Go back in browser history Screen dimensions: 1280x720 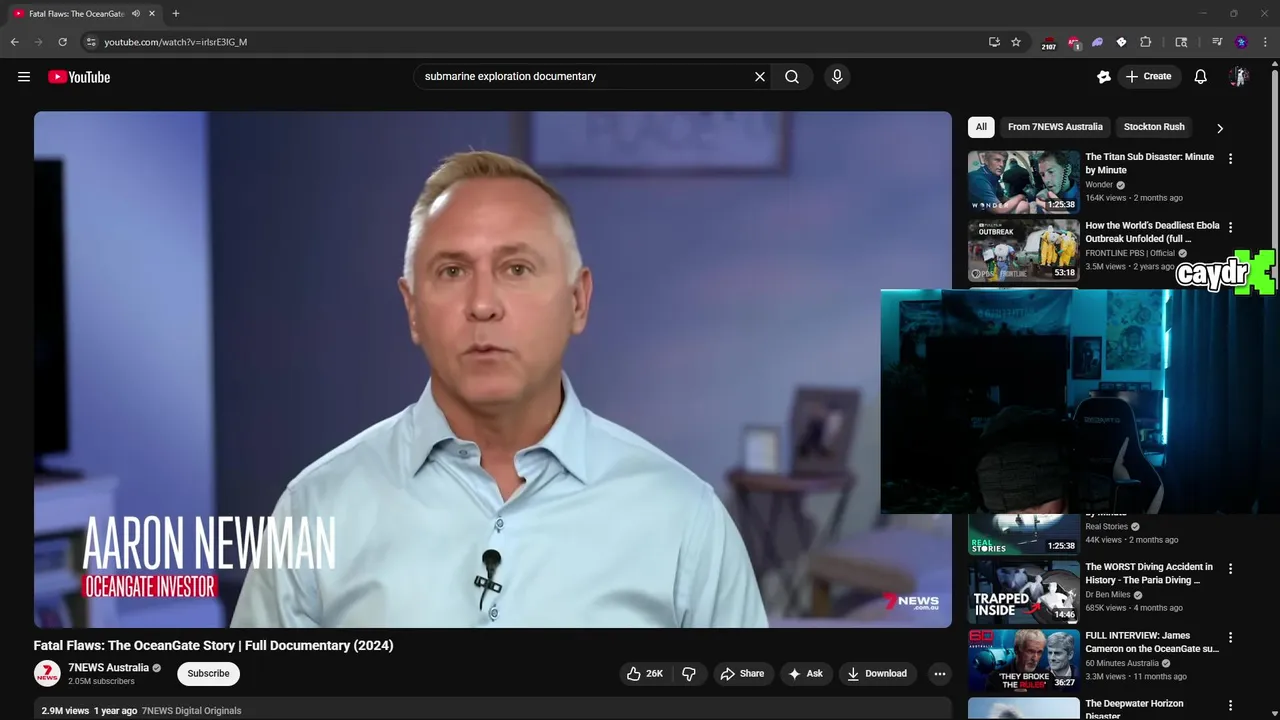tap(15, 42)
